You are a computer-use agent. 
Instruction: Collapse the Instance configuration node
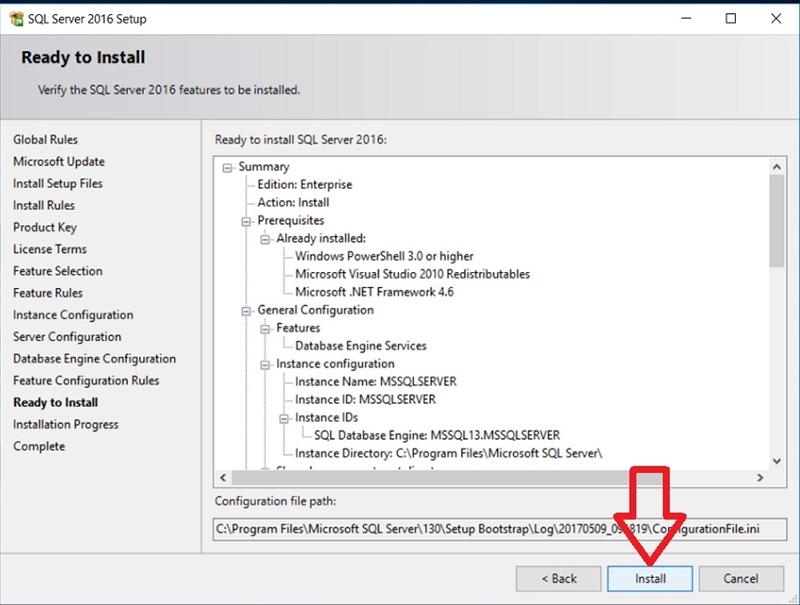pyautogui.click(x=267, y=365)
